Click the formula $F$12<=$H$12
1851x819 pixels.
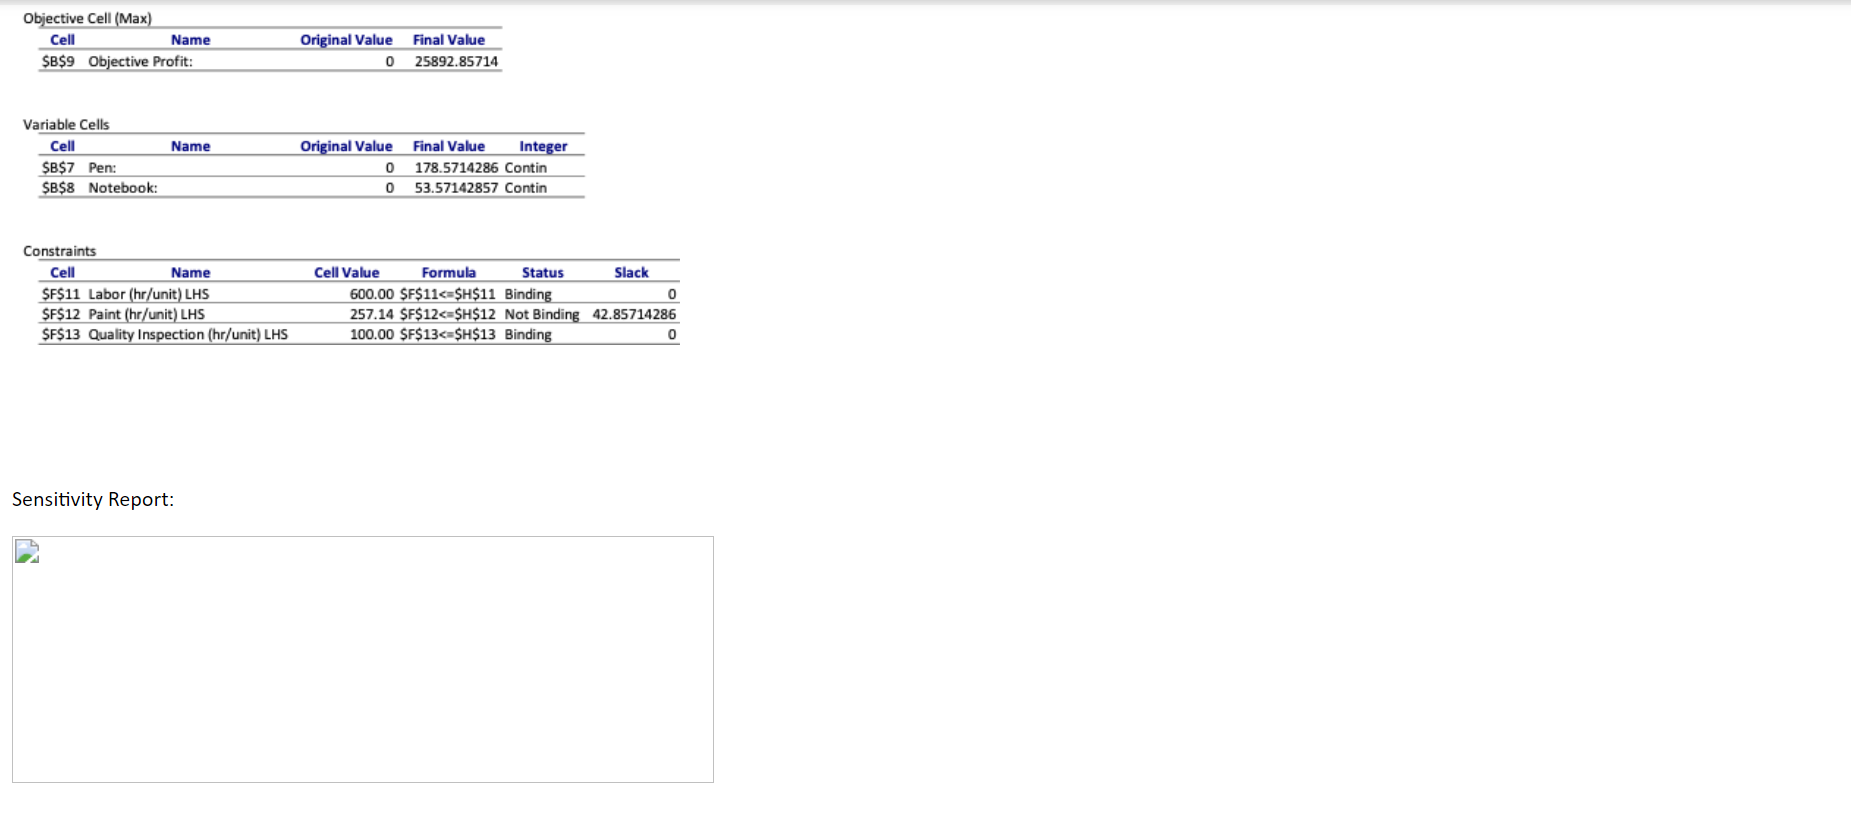pyautogui.click(x=448, y=314)
